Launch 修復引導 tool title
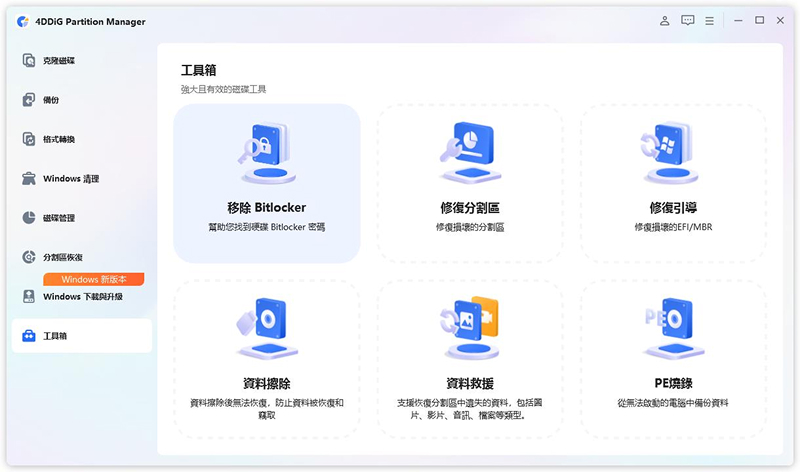The image size is (800, 472). 673,208
